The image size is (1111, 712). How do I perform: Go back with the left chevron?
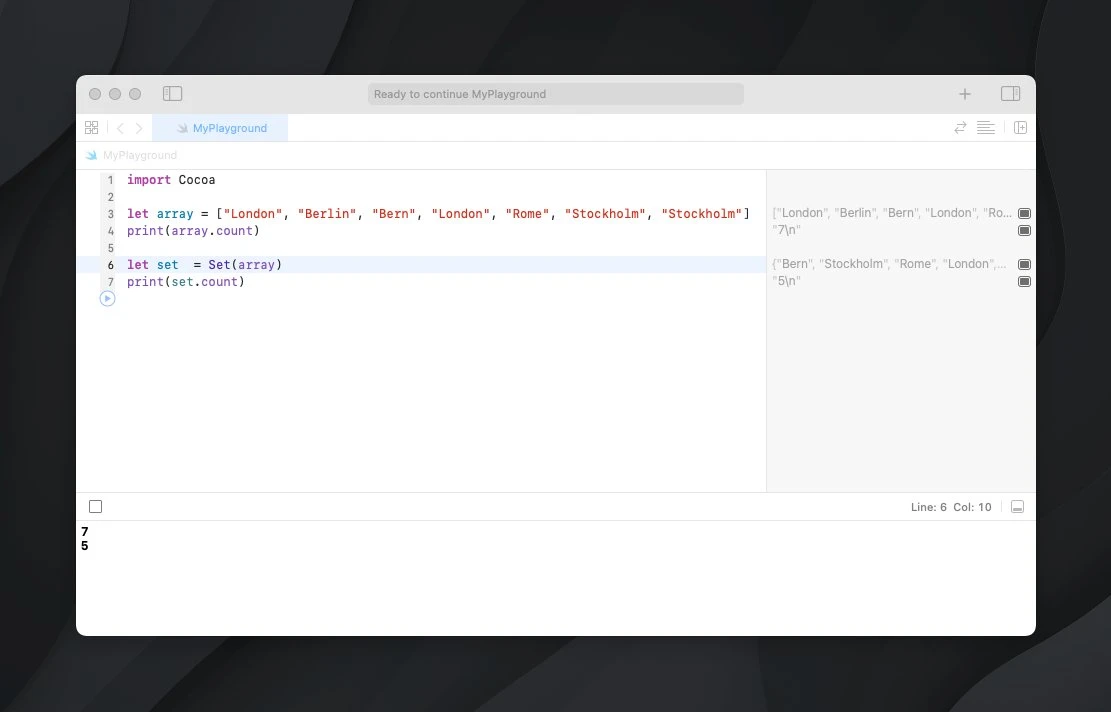point(120,128)
